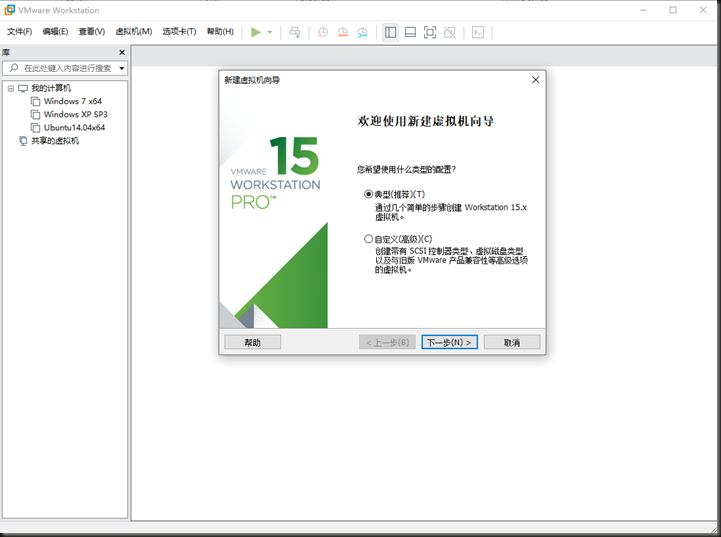Viewport: 721px width, 537px height.
Task: Click the Revert to Snapshot icon
Action: coord(343,32)
